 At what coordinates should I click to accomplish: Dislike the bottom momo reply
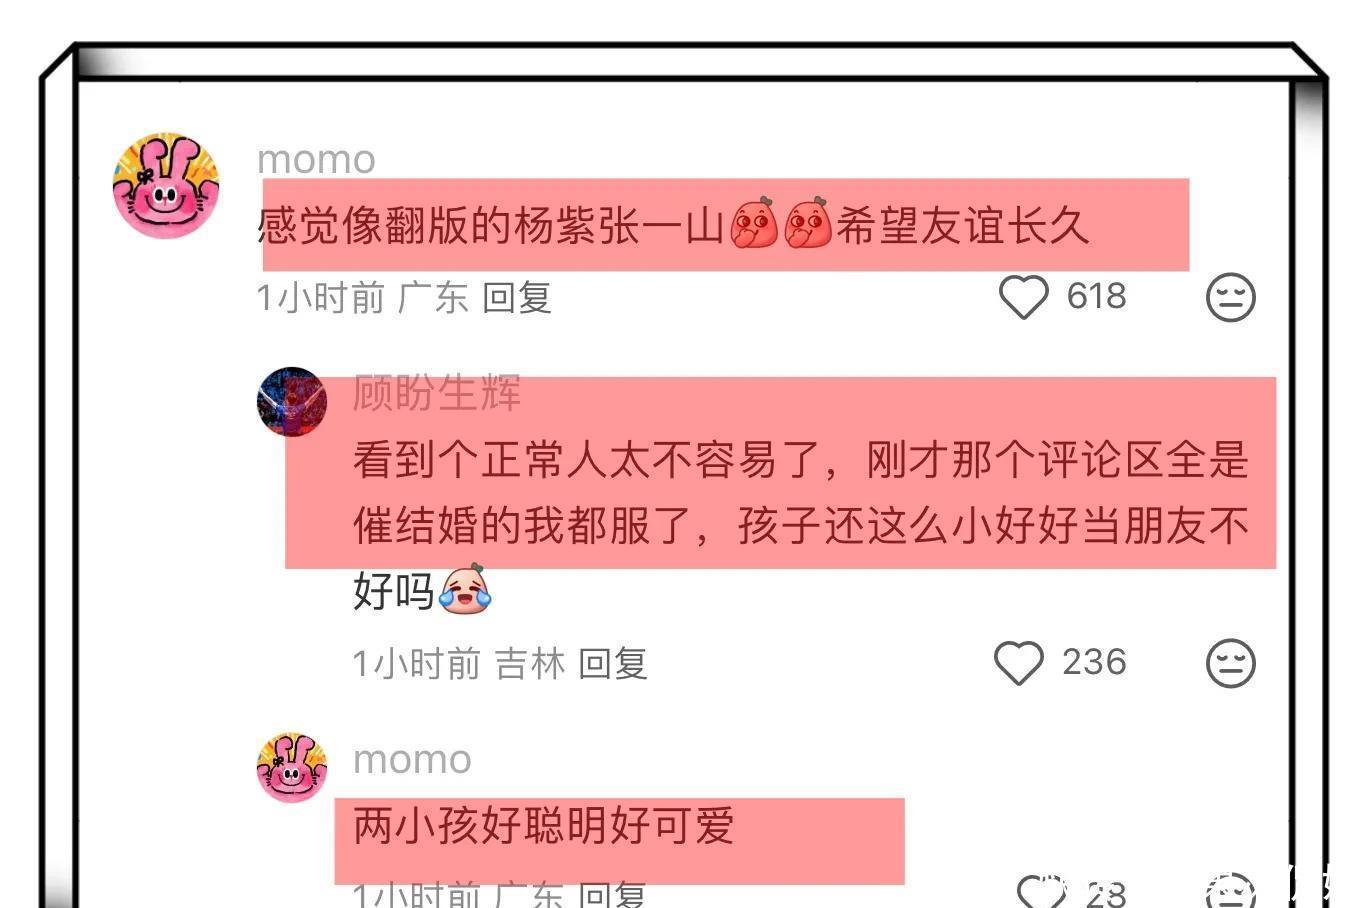point(1230,891)
